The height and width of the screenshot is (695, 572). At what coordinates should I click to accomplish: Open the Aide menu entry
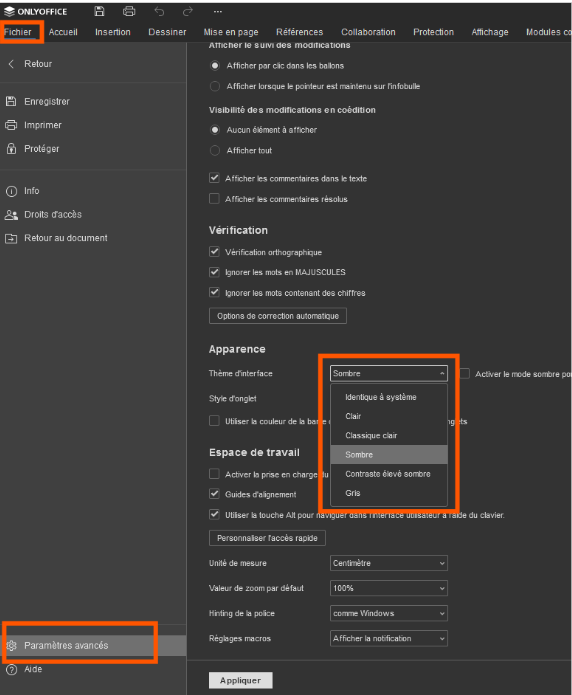tap(93, 669)
